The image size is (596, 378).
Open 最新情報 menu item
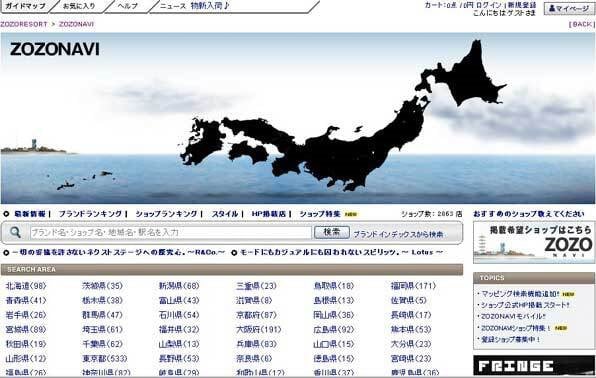coord(30,214)
